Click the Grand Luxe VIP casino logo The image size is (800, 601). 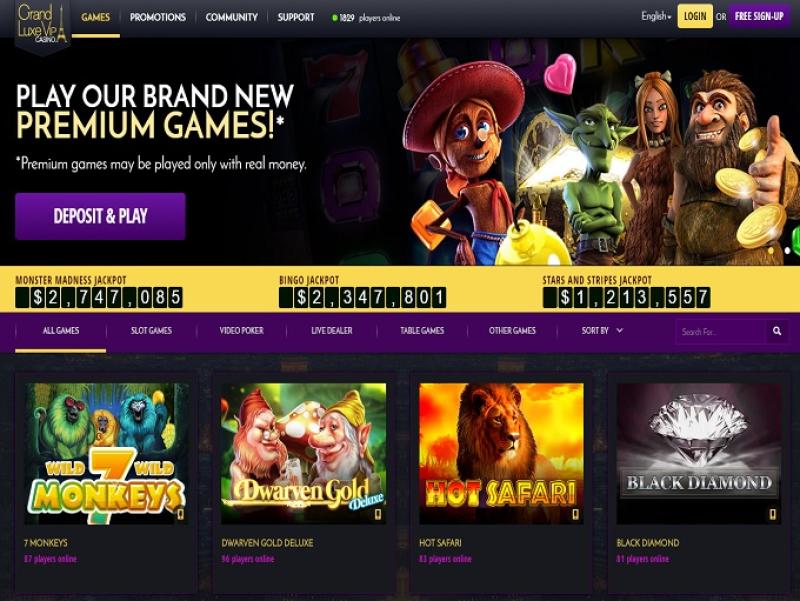click(x=42, y=24)
